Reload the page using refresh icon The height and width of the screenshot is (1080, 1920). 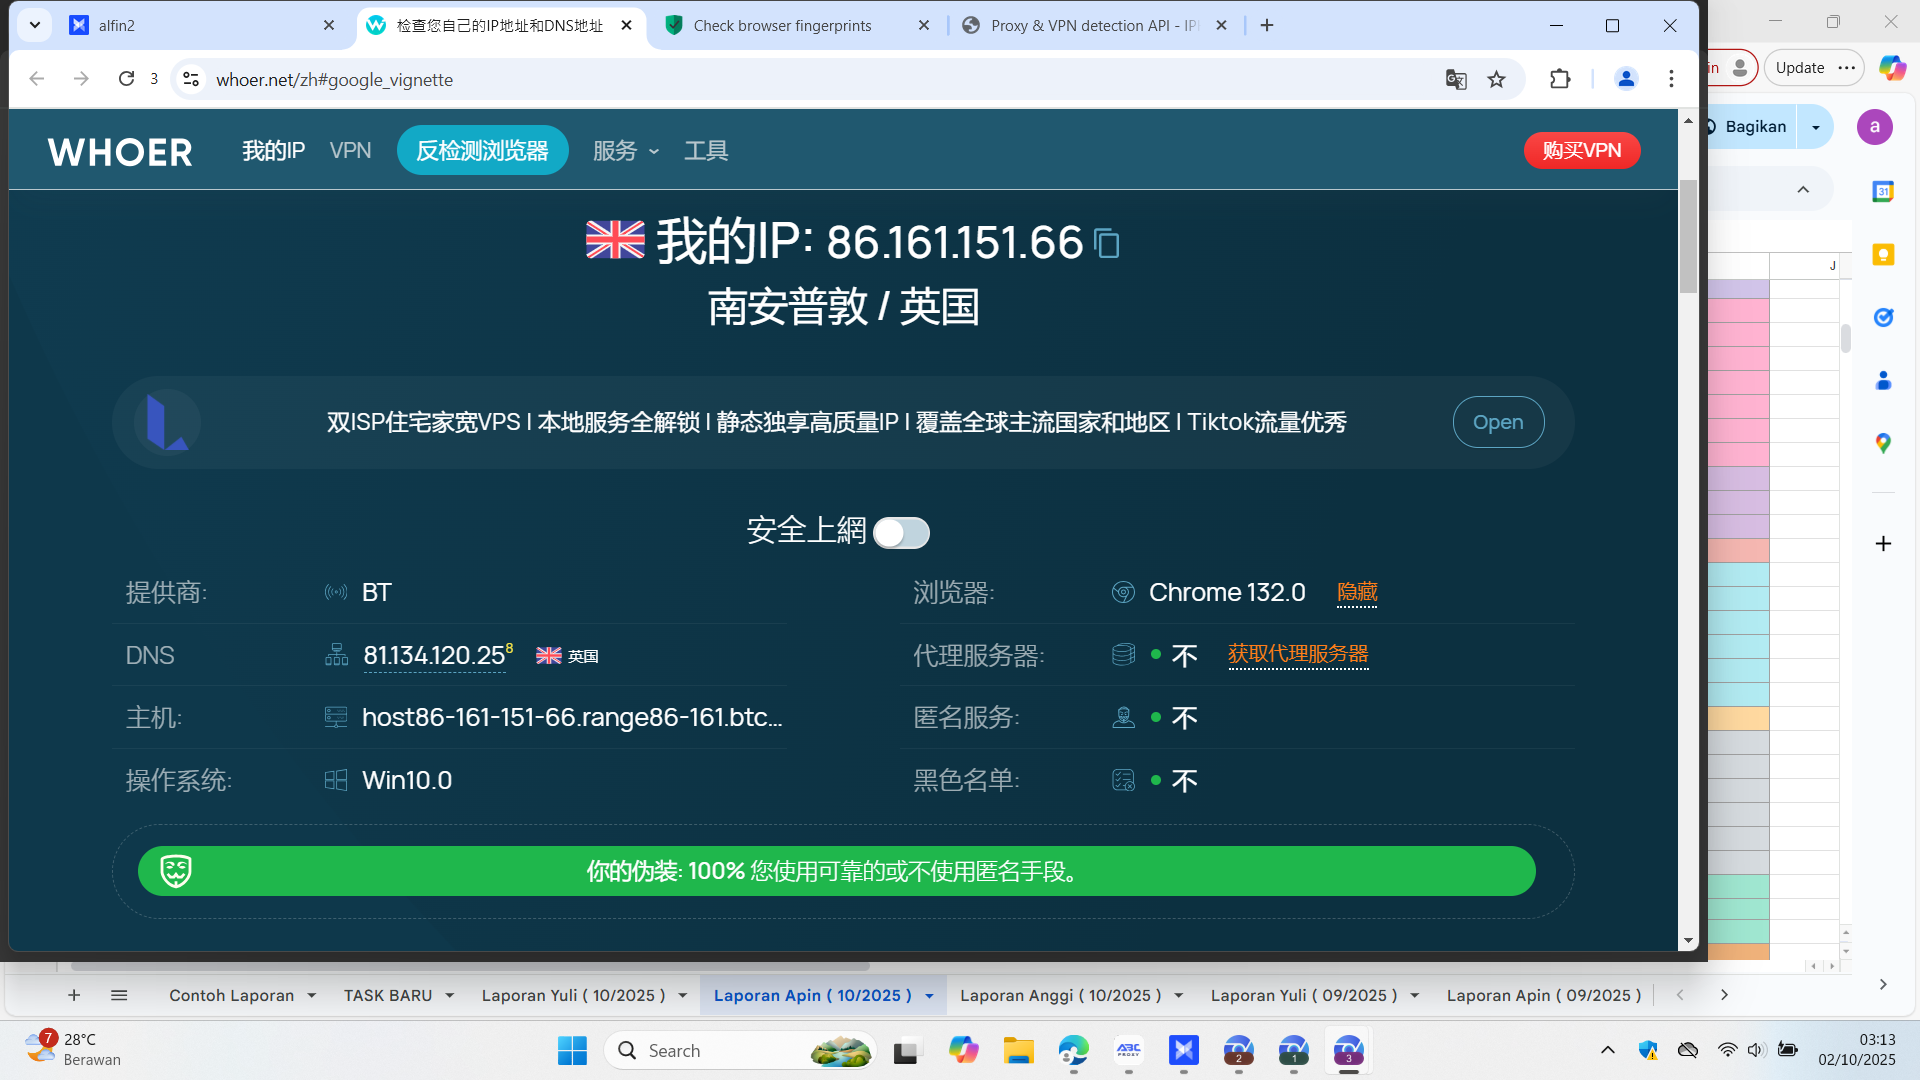[126, 79]
